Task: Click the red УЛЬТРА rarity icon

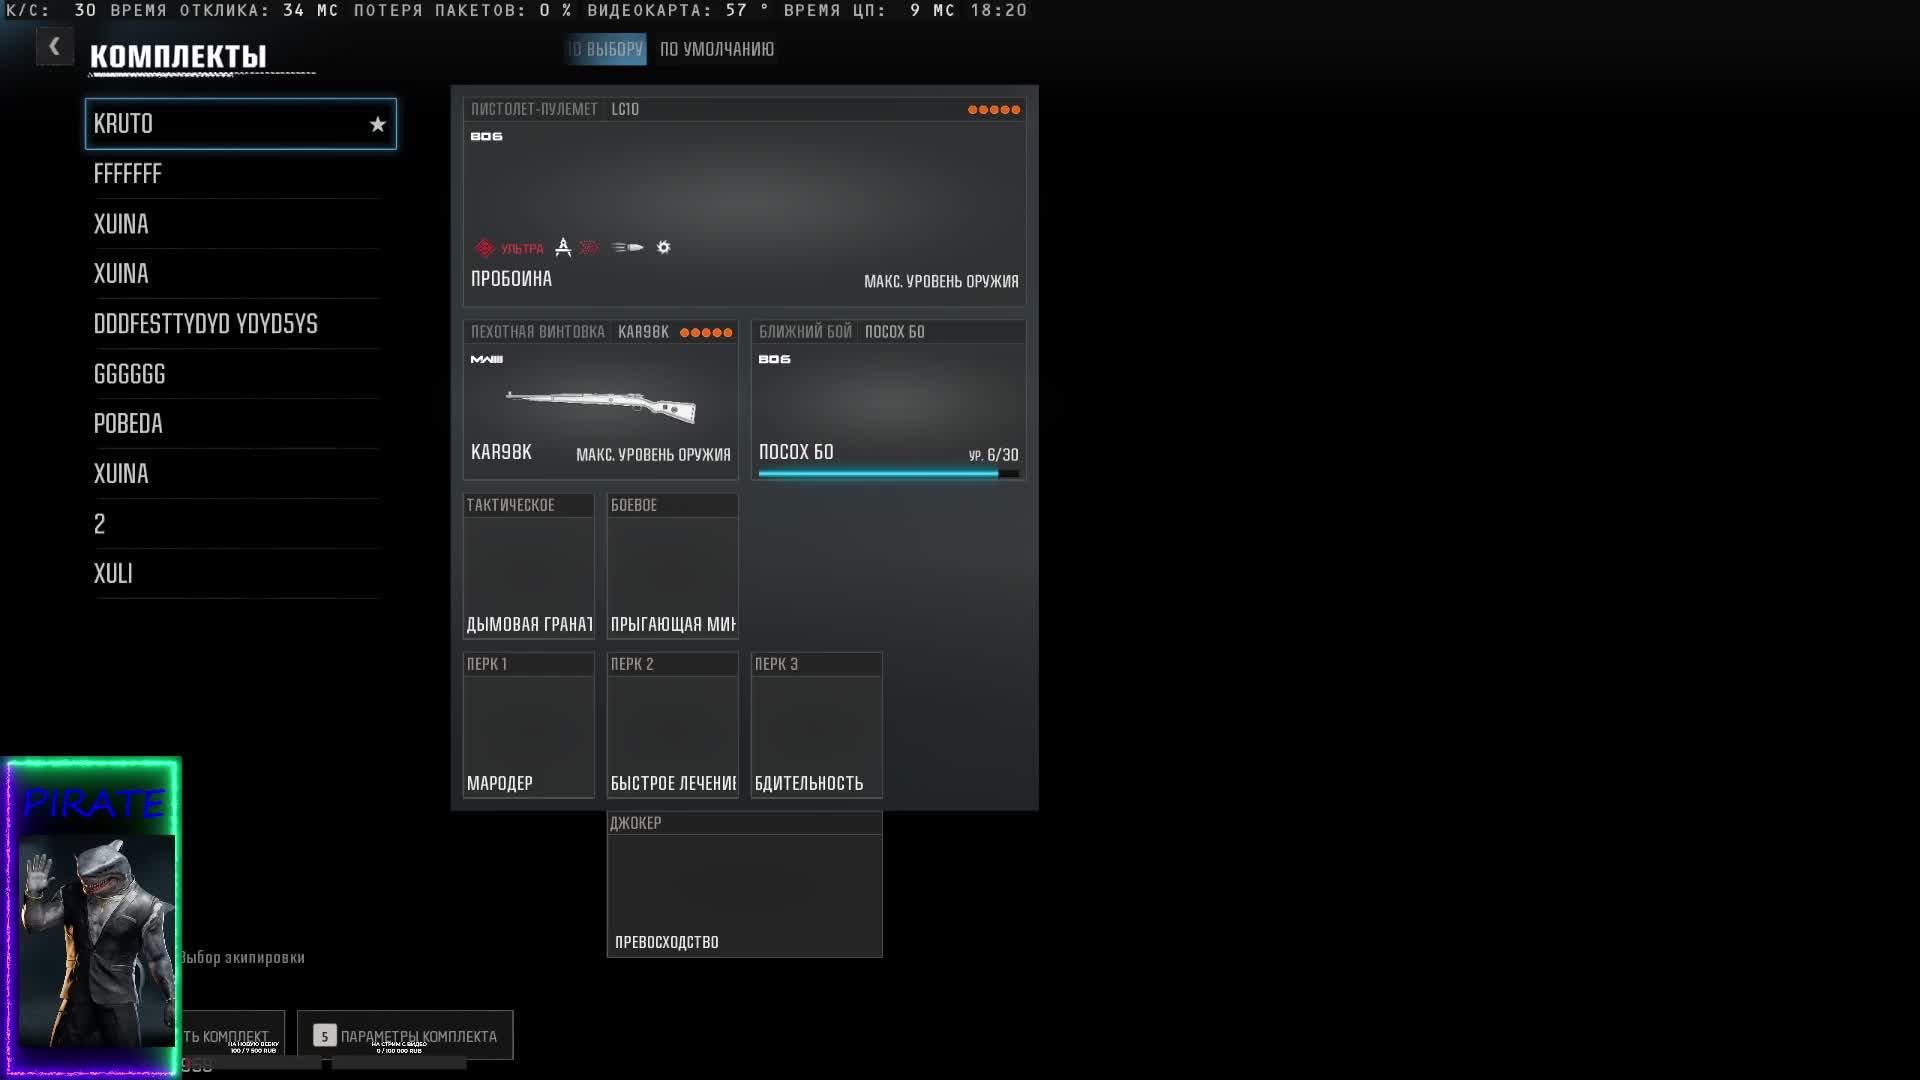Action: pos(485,247)
